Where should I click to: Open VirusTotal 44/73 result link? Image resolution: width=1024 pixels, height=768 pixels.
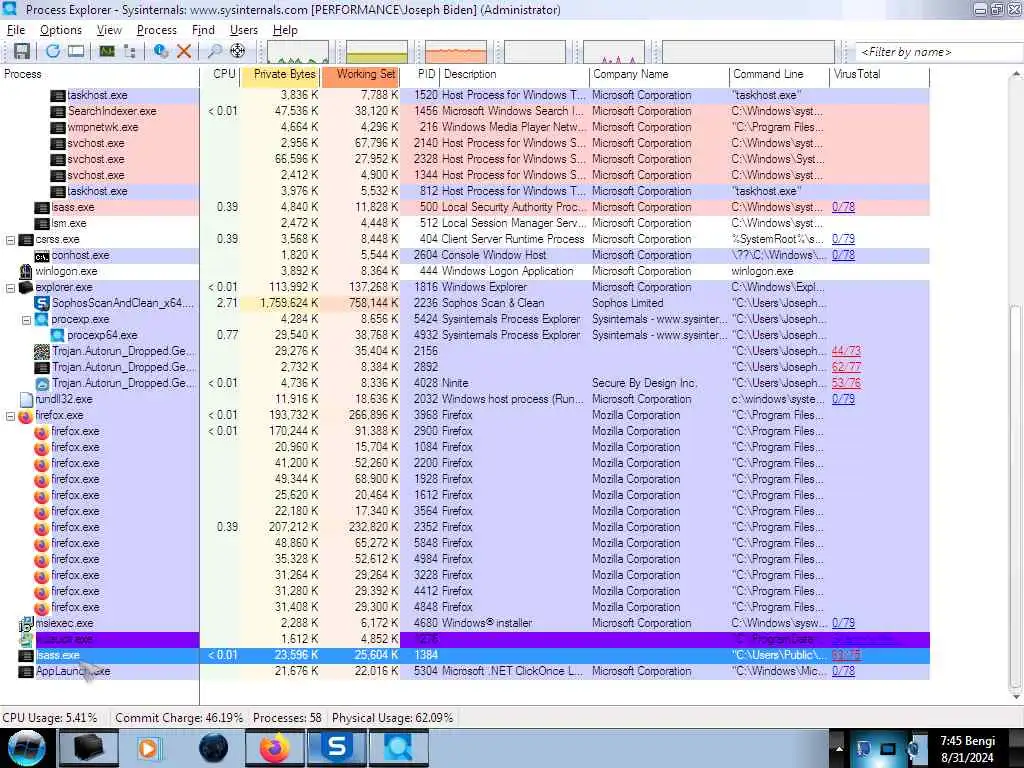[x=846, y=351]
